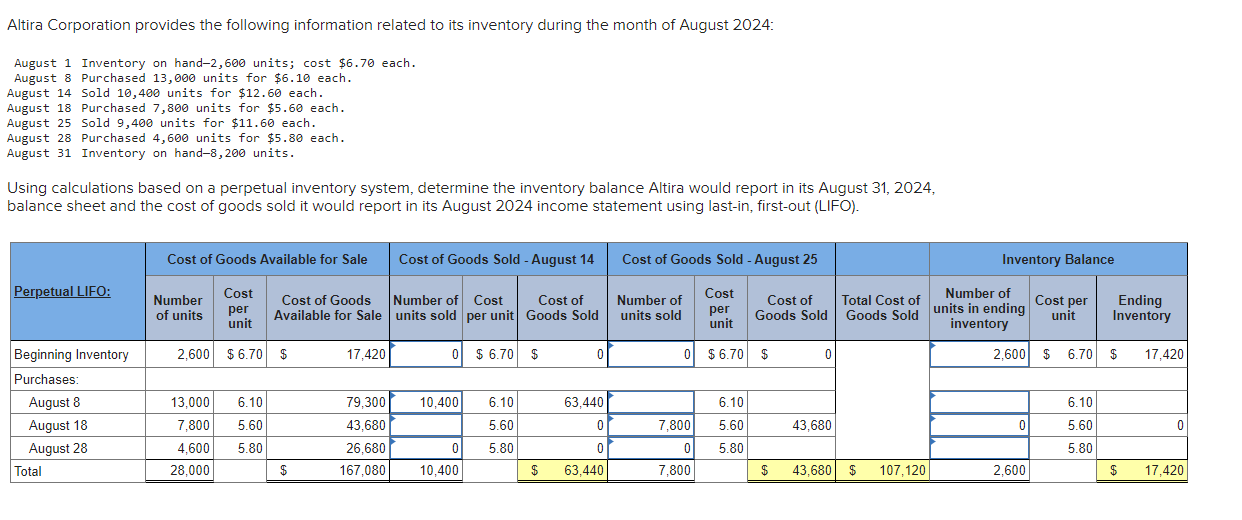Click the line 'August 25 Sold 9,400 units'

pos(161,123)
